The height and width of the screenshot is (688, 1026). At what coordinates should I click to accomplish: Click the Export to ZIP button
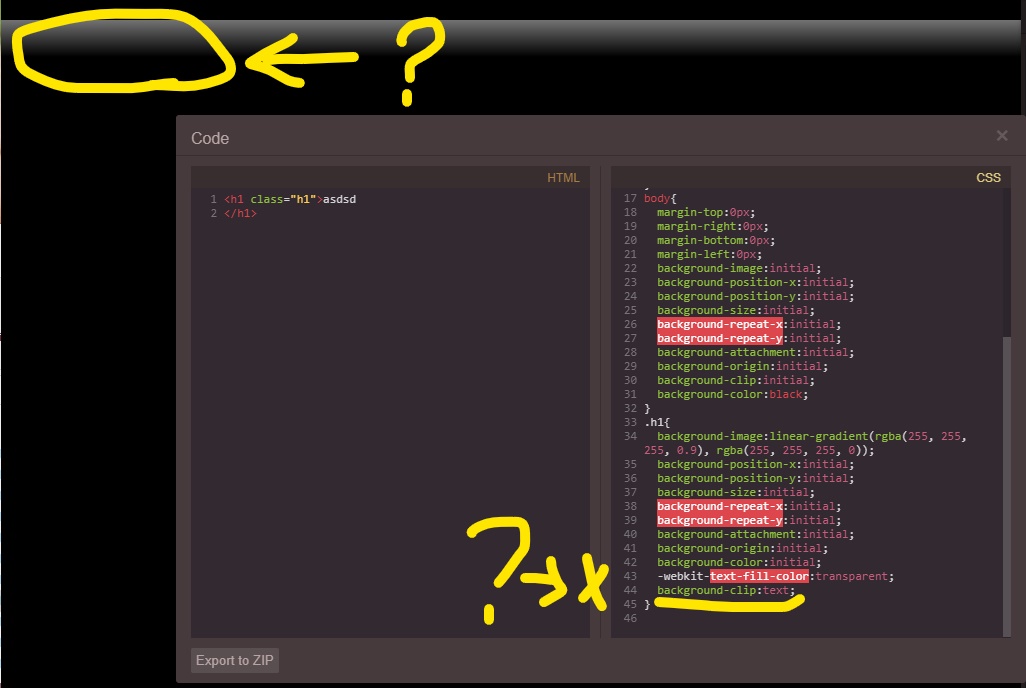tap(235, 661)
